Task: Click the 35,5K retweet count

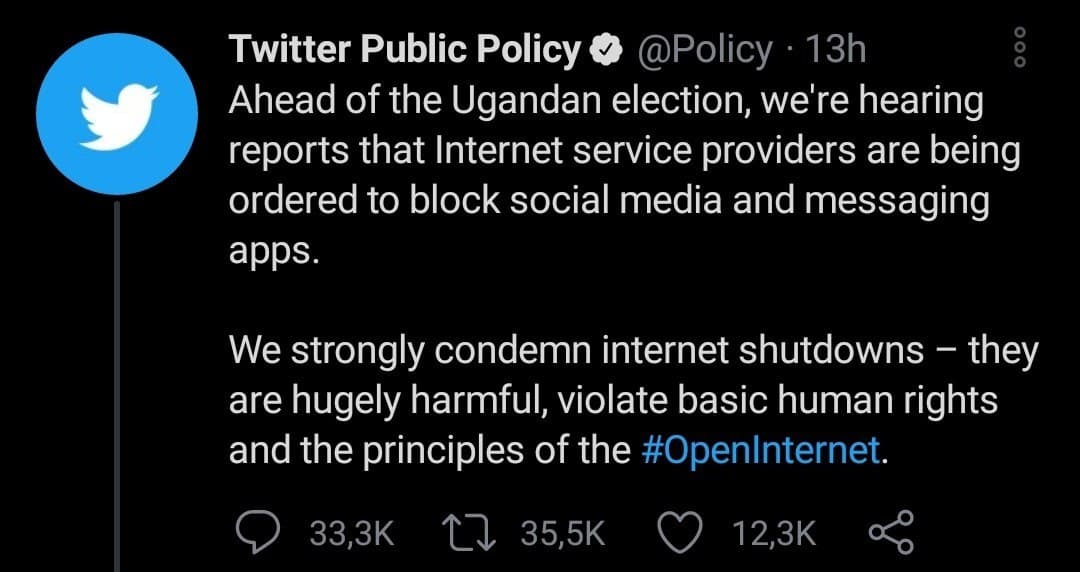Action: 564,534
